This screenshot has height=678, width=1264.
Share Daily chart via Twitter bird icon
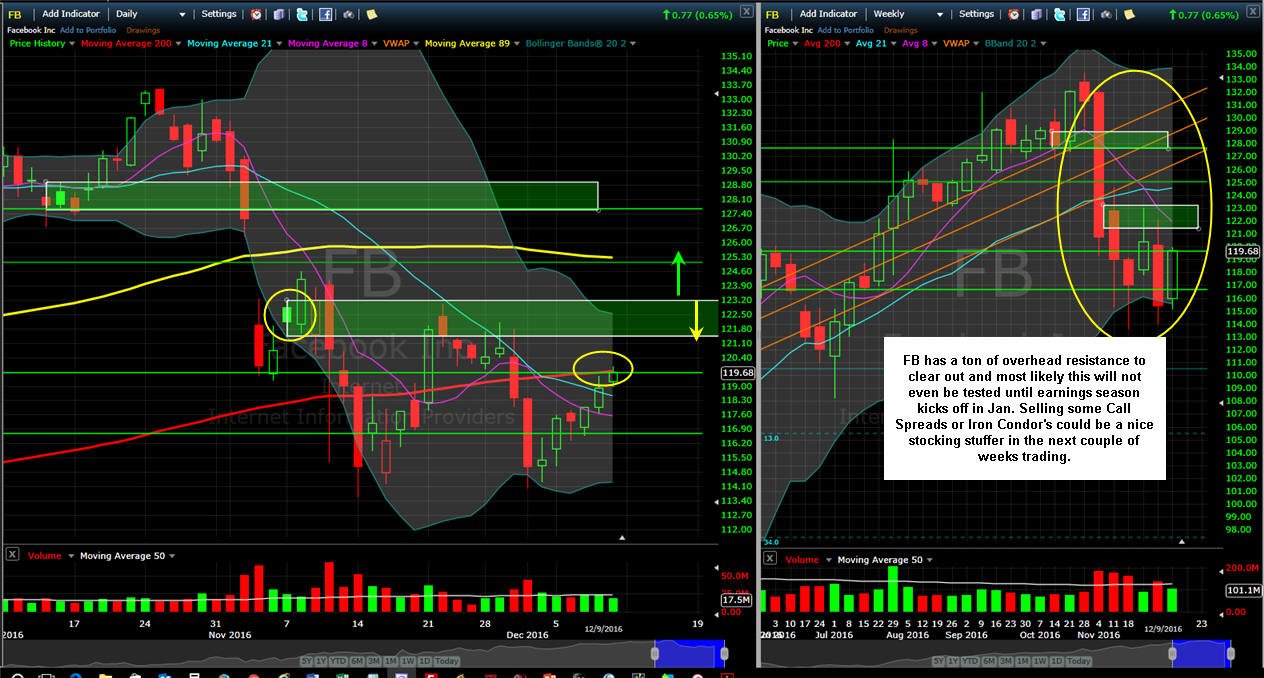pos(301,14)
